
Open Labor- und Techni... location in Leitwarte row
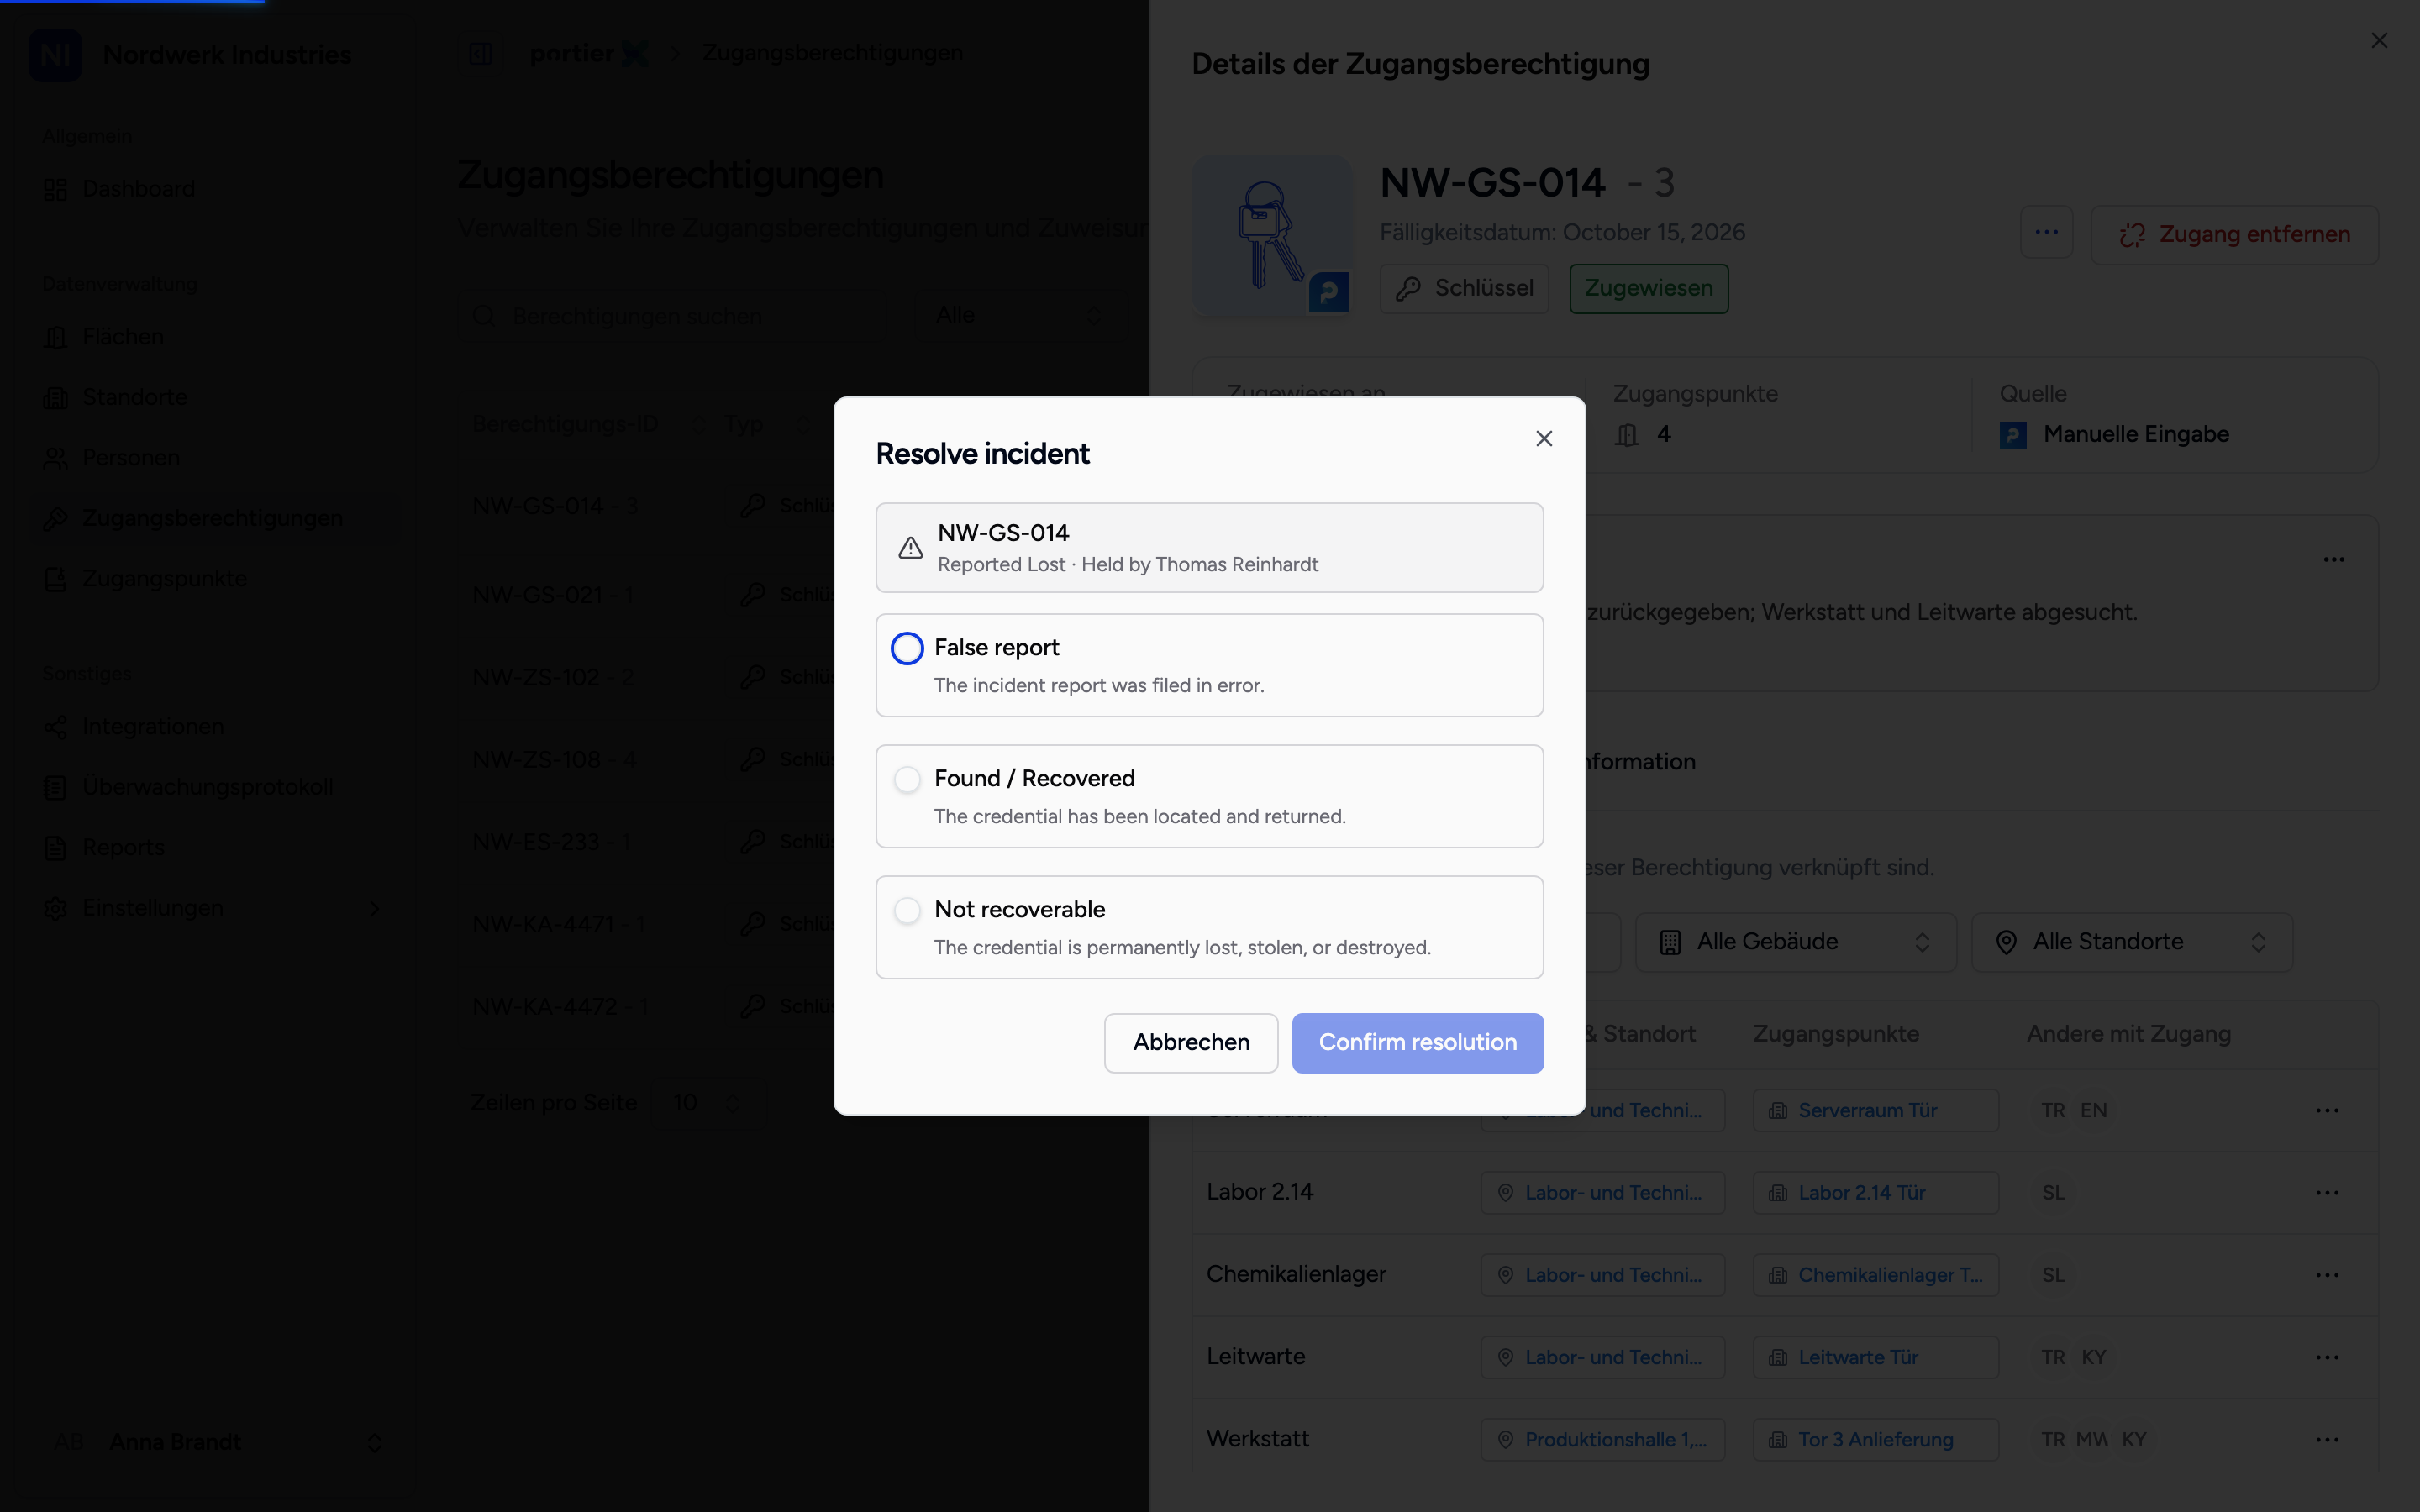coord(1602,1358)
